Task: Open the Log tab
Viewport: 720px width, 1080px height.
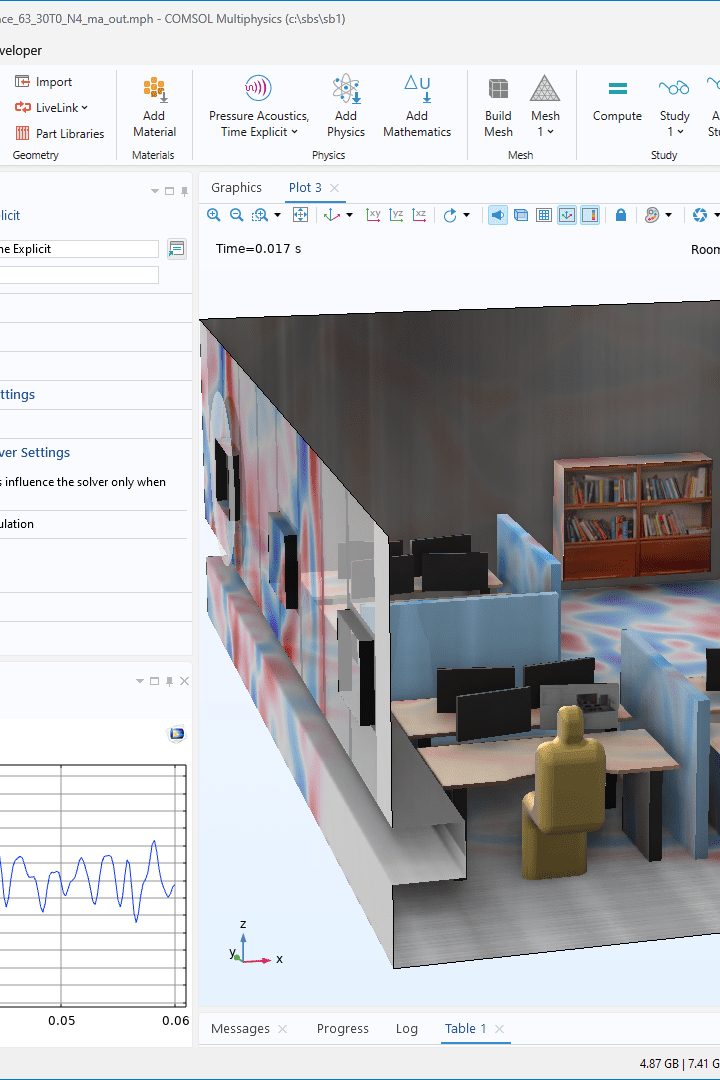Action: click(407, 1028)
